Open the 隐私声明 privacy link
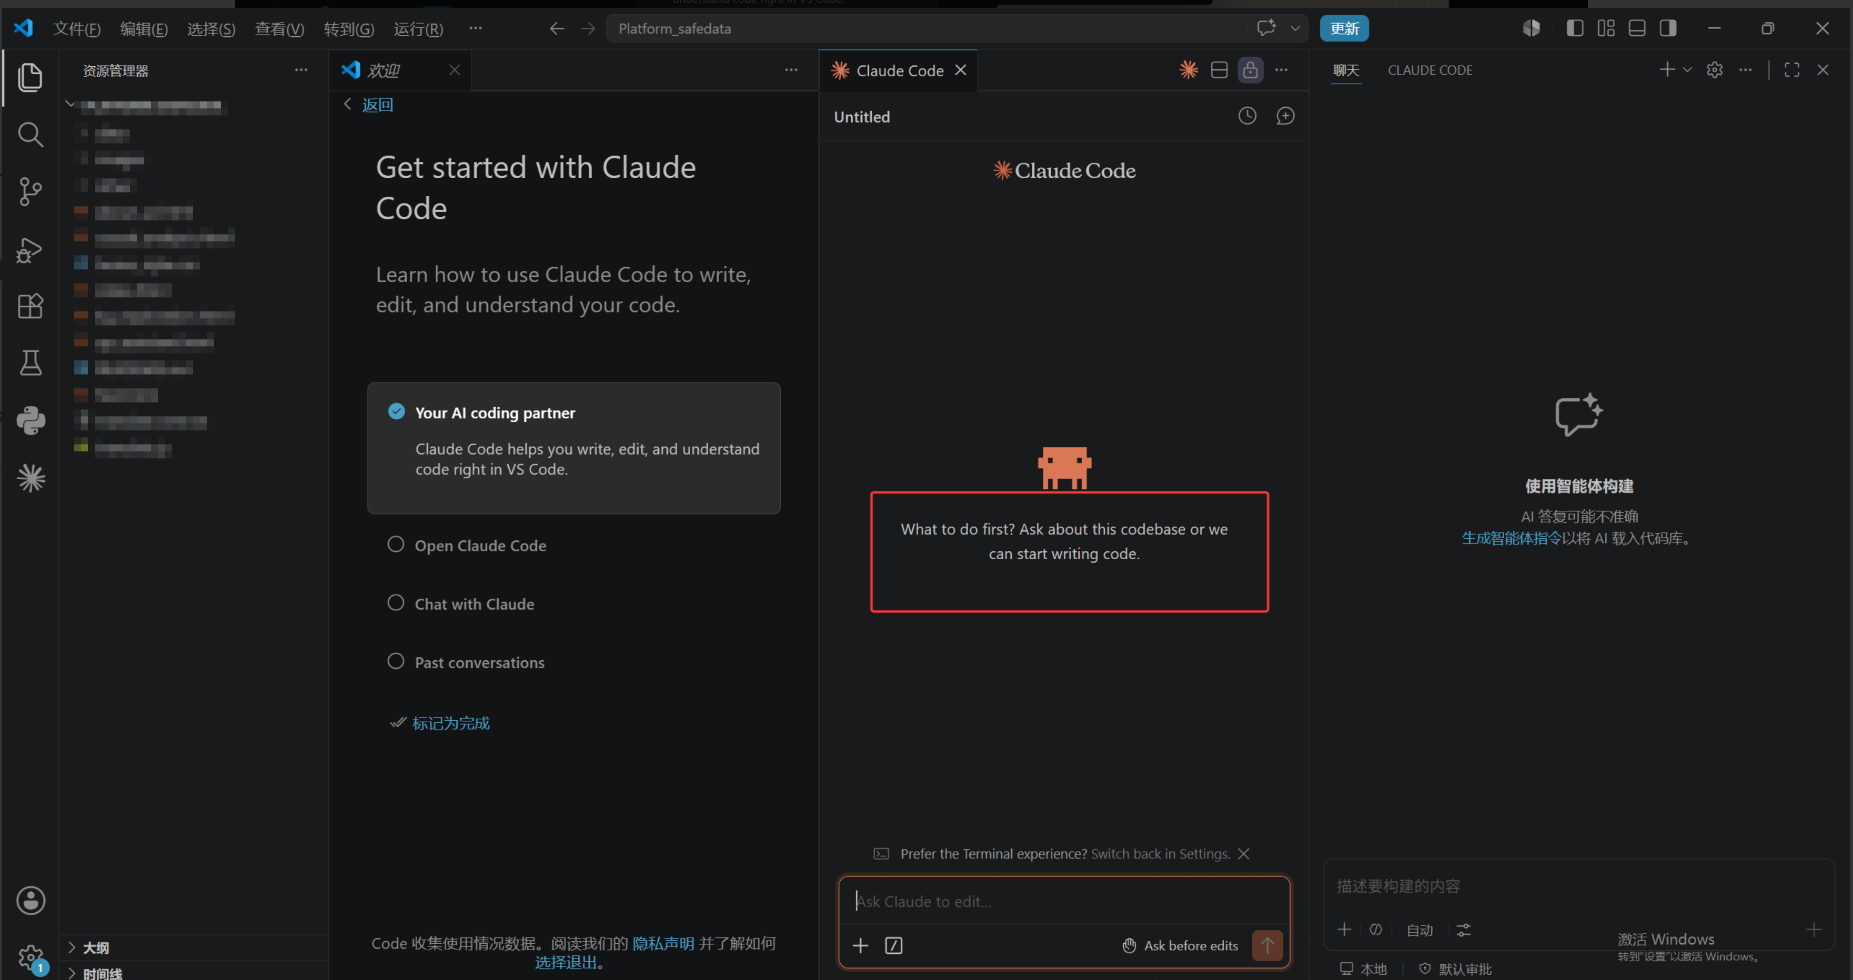1853x980 pixels. click(x=663, y=943)
